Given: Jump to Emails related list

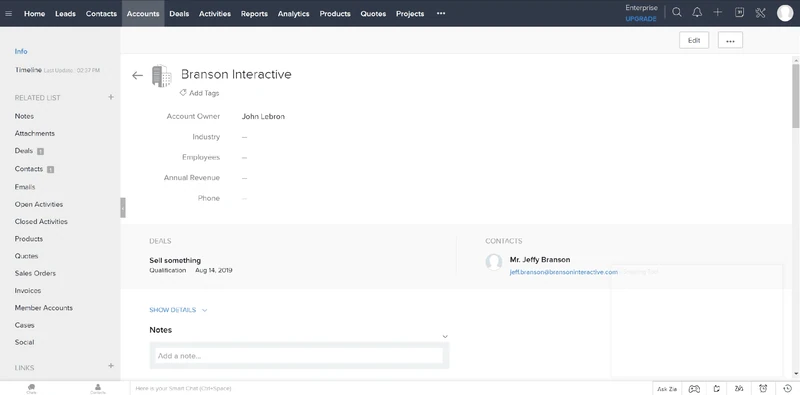Looking at the screenshot, I should [x=25, y=187].
